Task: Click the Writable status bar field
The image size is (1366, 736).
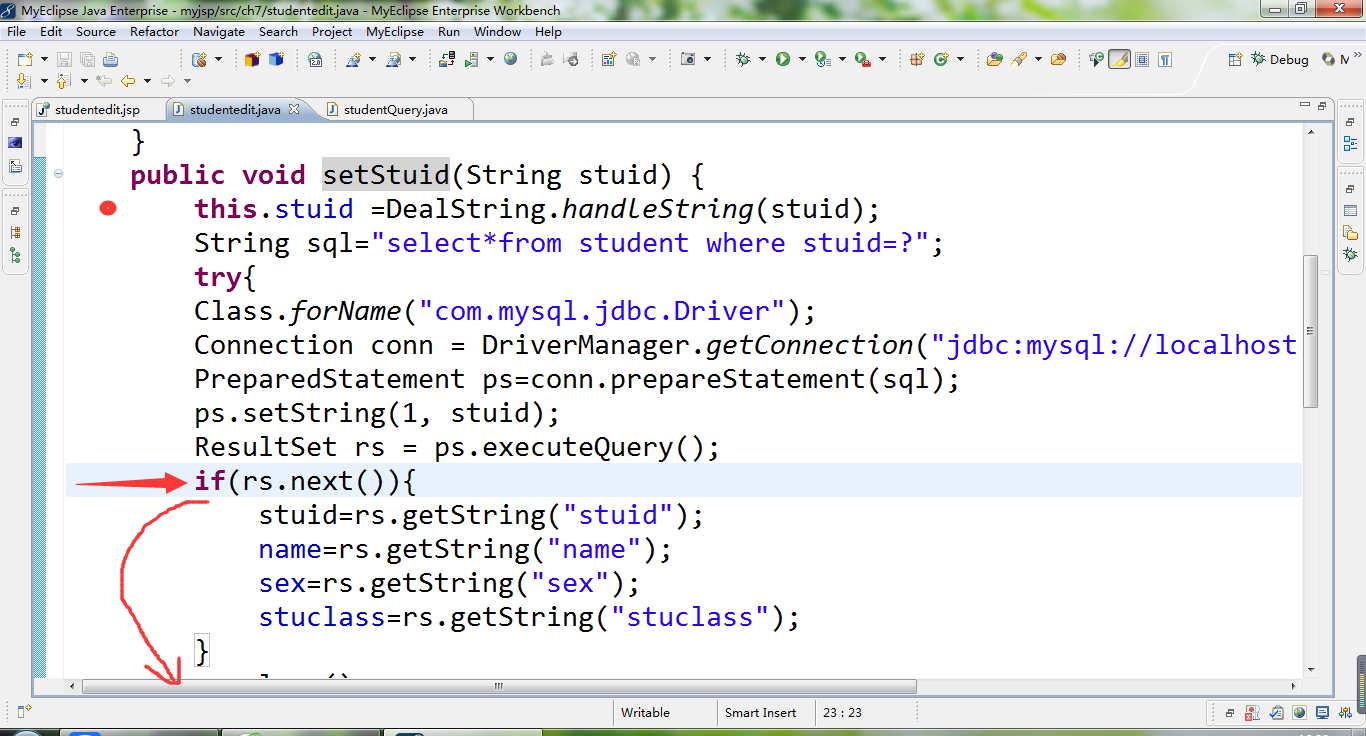Action: pyautogui.click(x=663, y=713)
